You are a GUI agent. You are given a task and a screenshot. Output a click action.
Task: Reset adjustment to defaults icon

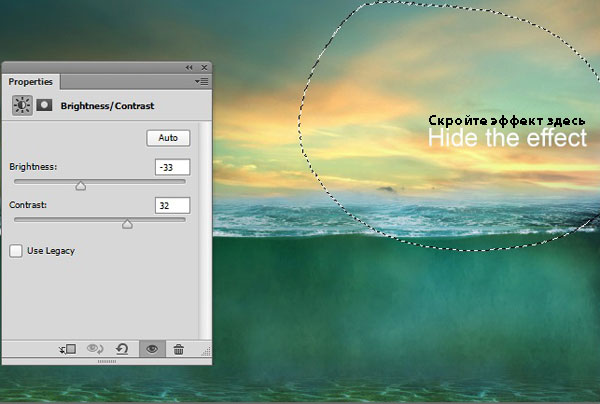122,349
